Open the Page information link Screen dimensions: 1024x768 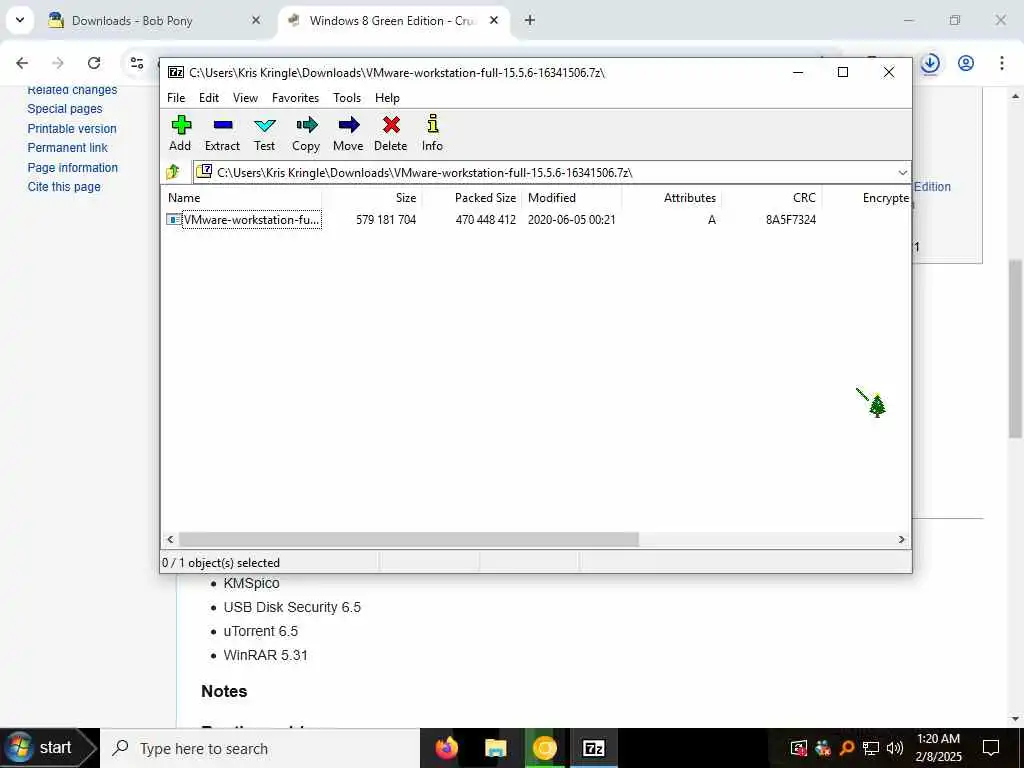[x=72, y=167]
